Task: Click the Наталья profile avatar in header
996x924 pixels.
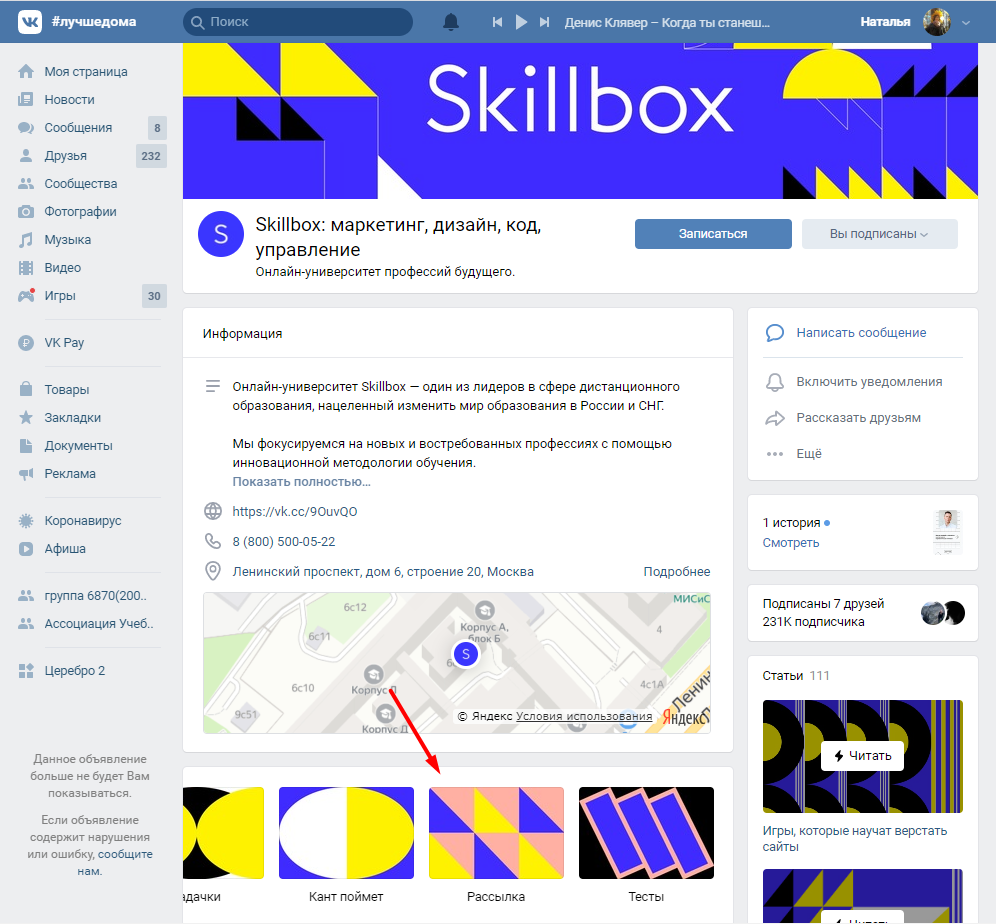Action: click(x=936, y=22)
